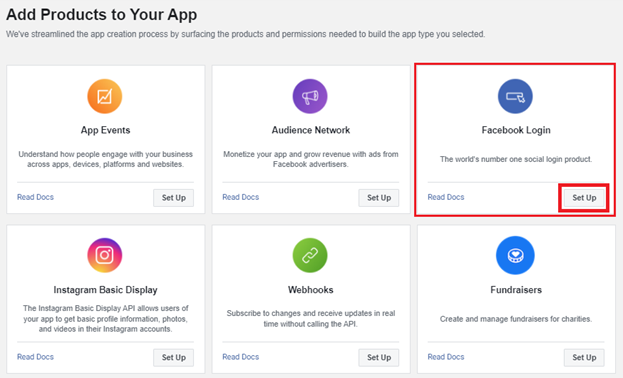Click the purple Audience Network megaphone icon

pos(310,96)
